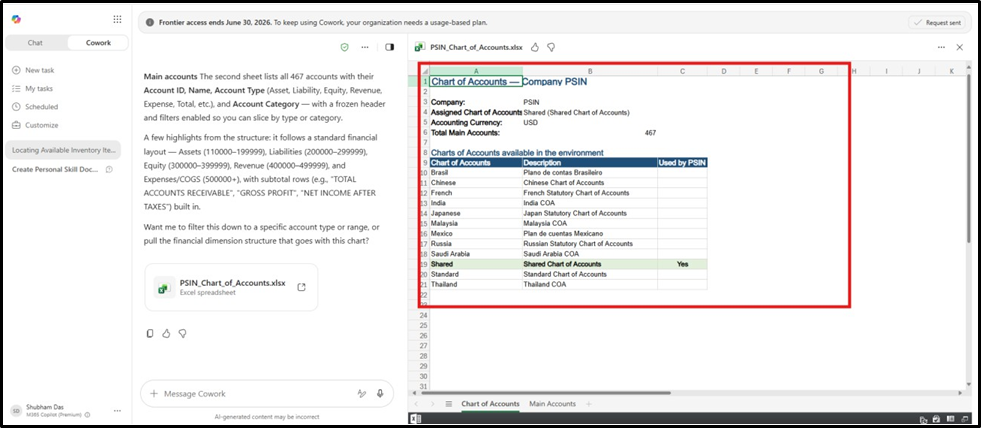Click the Request sent button
The height and width of the screenshot is (428, 981).
click(x=937, y=23)
